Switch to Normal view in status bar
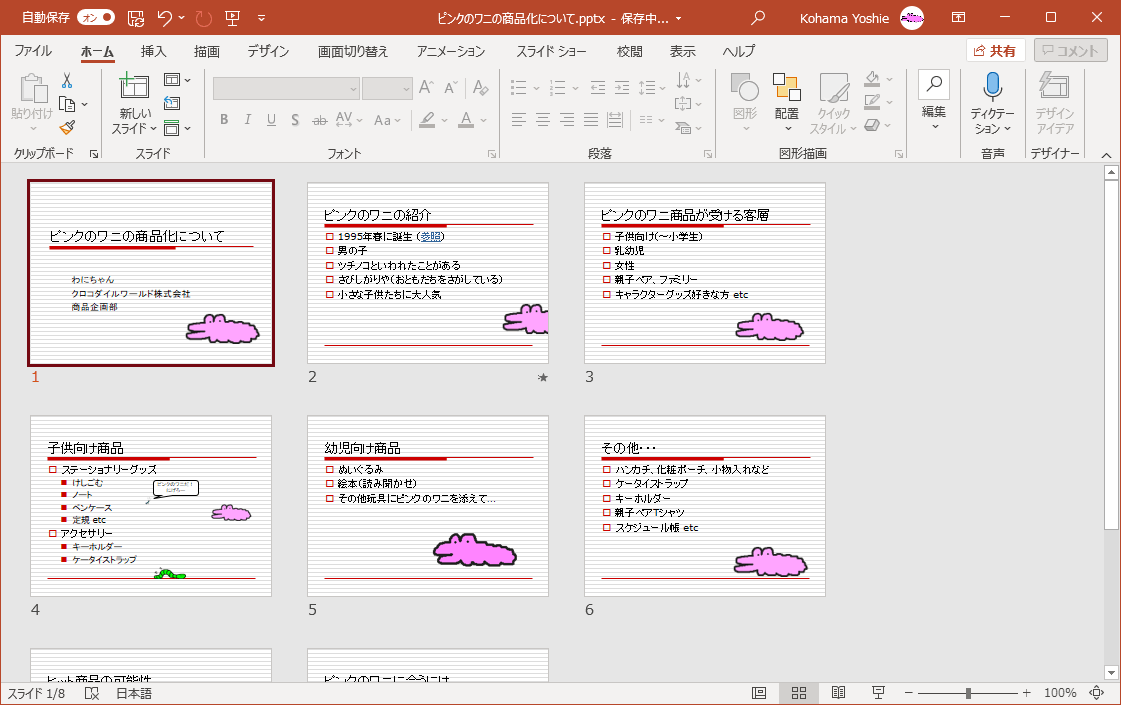This screenshot has width=1121, height=705. click(759, 693)
